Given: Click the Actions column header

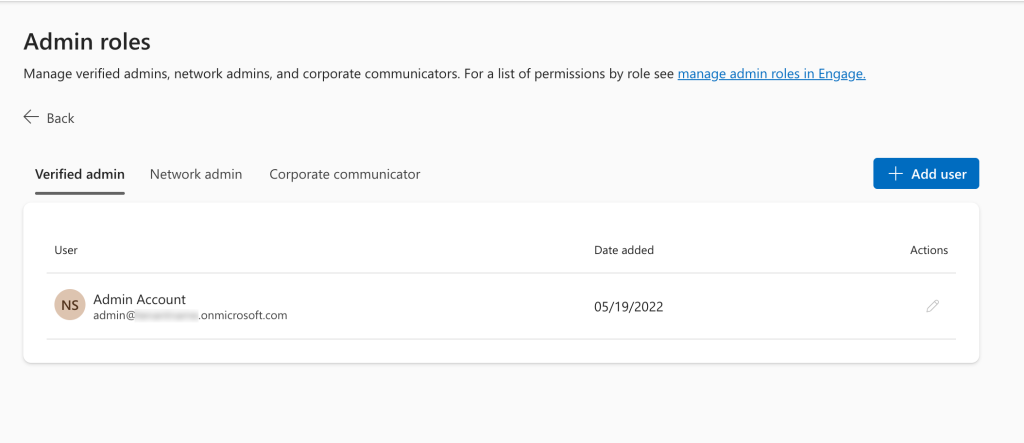Looking at the screenshot, I should (x=929, y=250).
